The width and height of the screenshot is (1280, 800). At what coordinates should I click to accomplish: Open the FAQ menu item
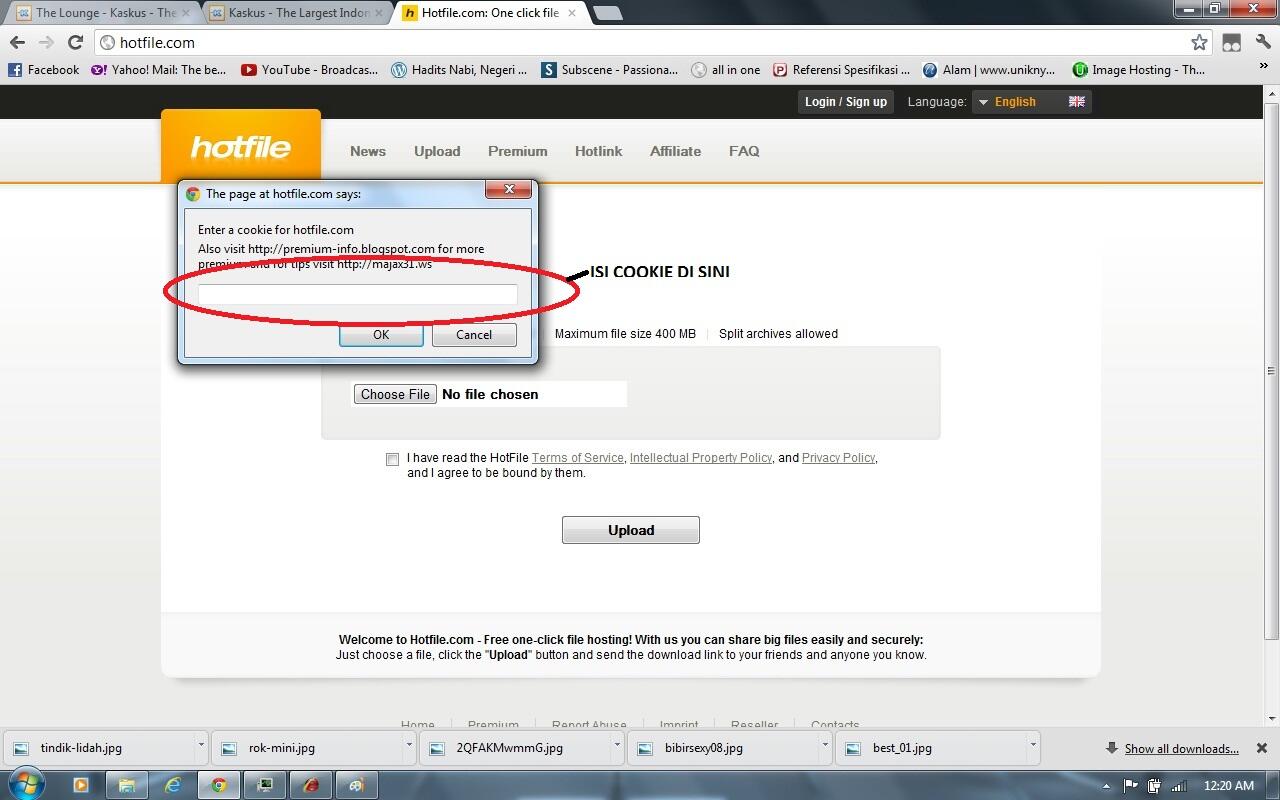(x=744, y=151)
